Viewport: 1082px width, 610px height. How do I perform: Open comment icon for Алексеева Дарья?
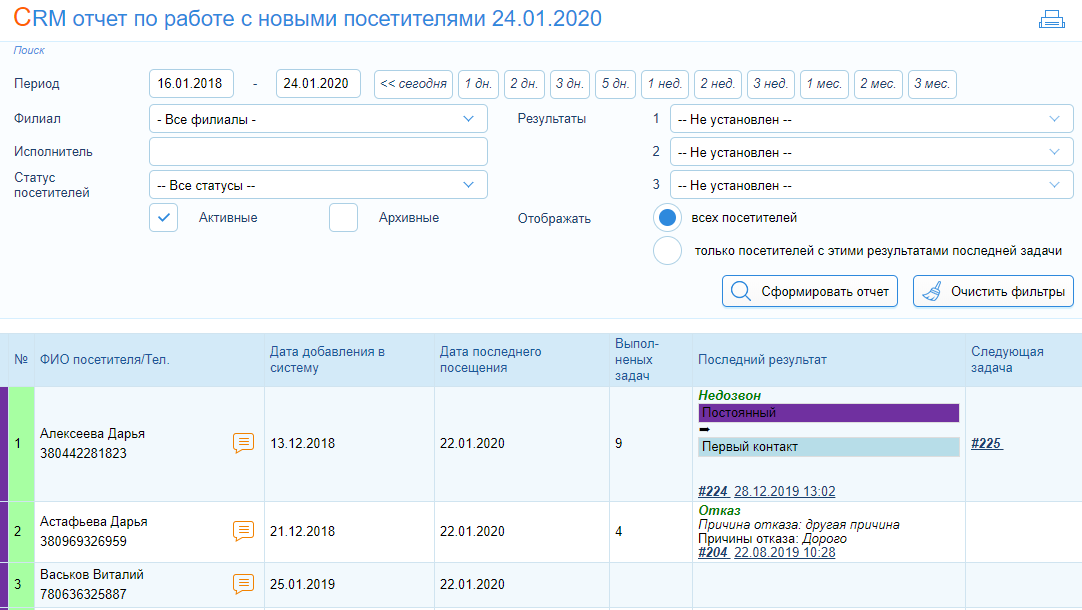pyautogui.click(x=244, y=443)
